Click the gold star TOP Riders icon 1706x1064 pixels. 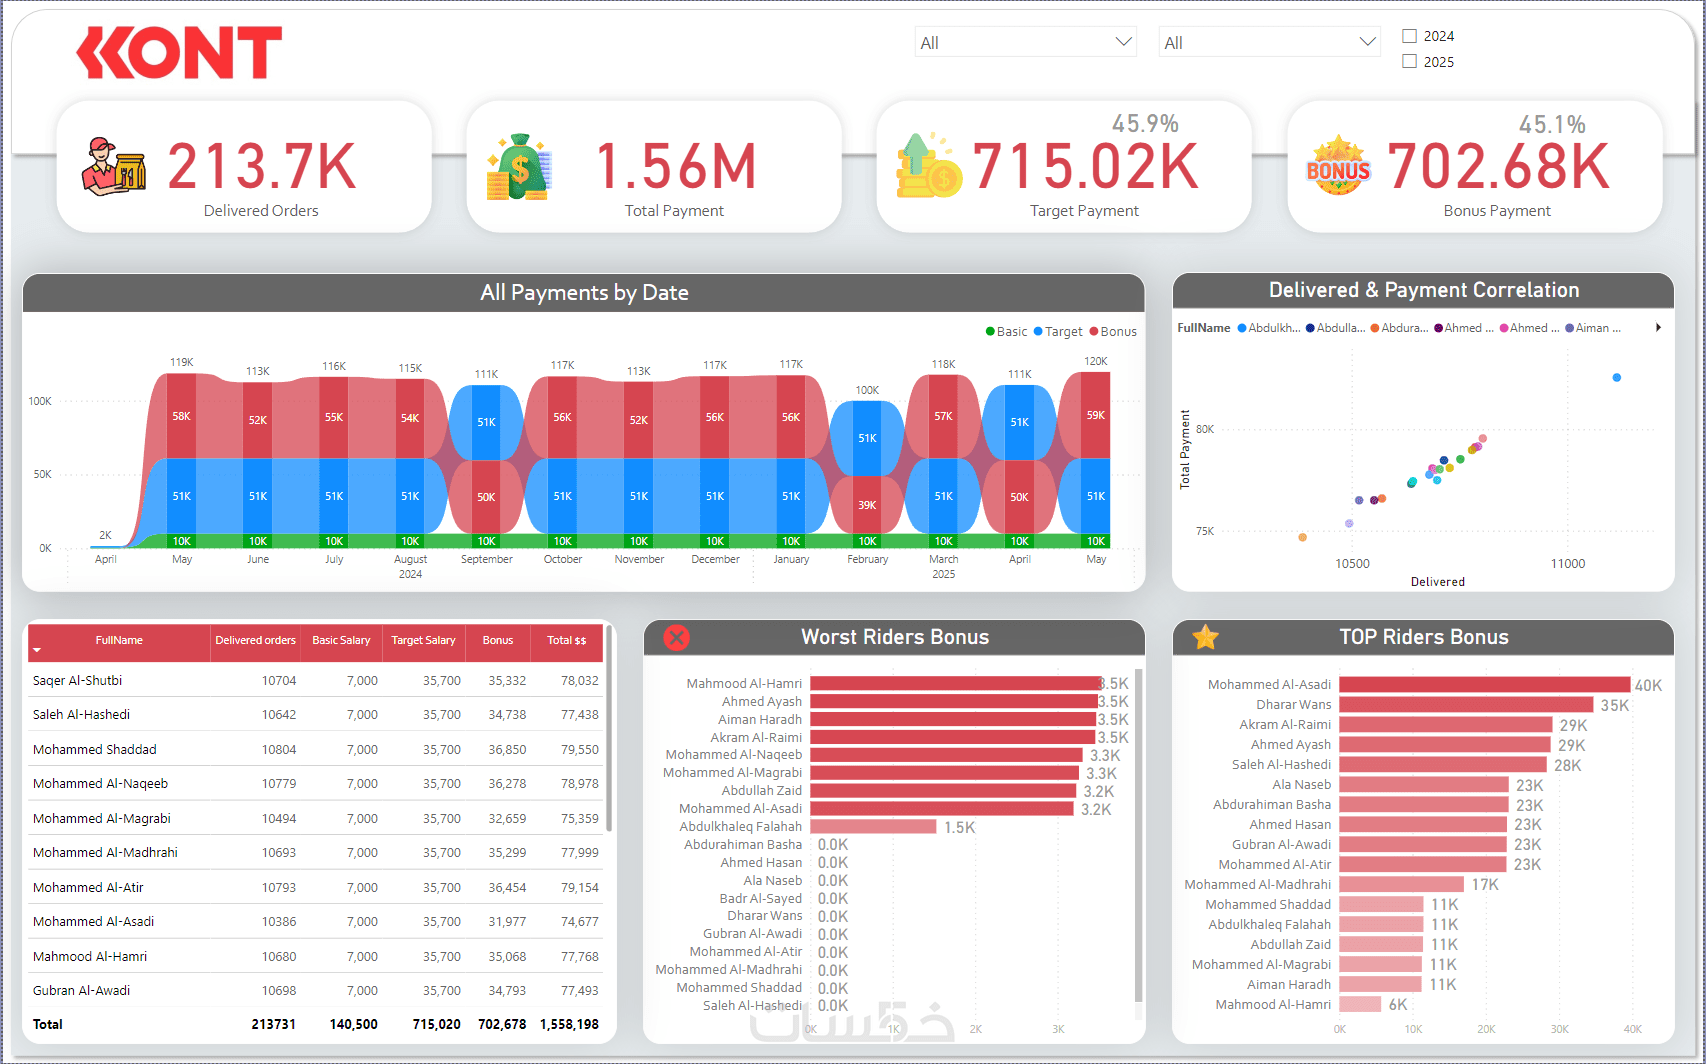1206,637
